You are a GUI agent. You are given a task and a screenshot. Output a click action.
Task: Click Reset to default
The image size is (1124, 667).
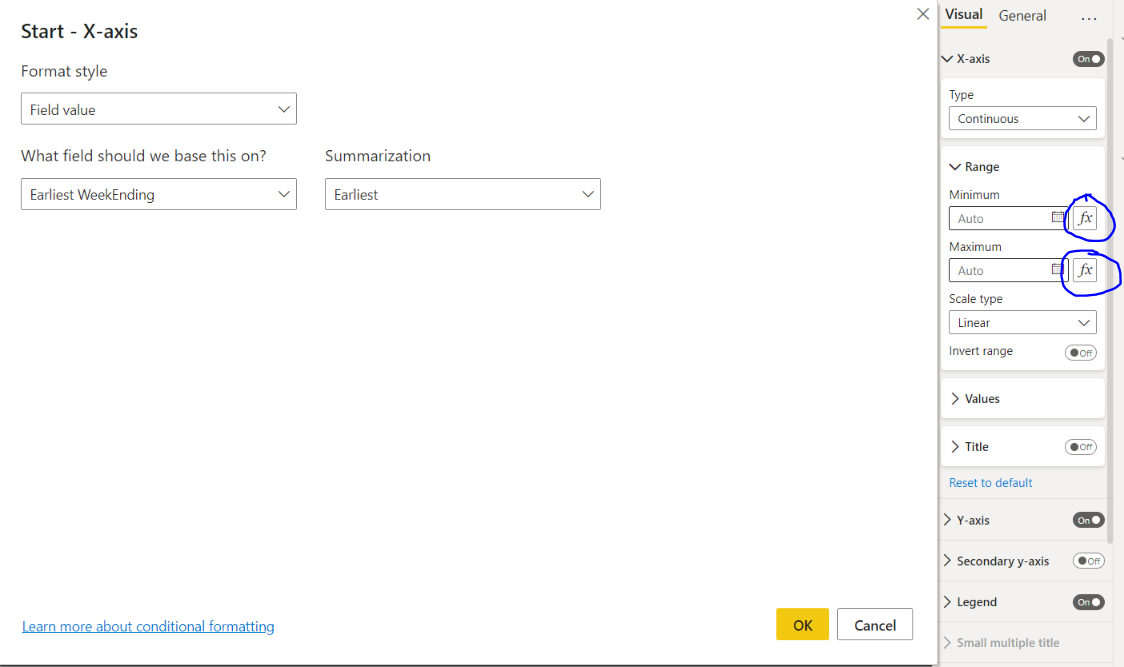990,482
